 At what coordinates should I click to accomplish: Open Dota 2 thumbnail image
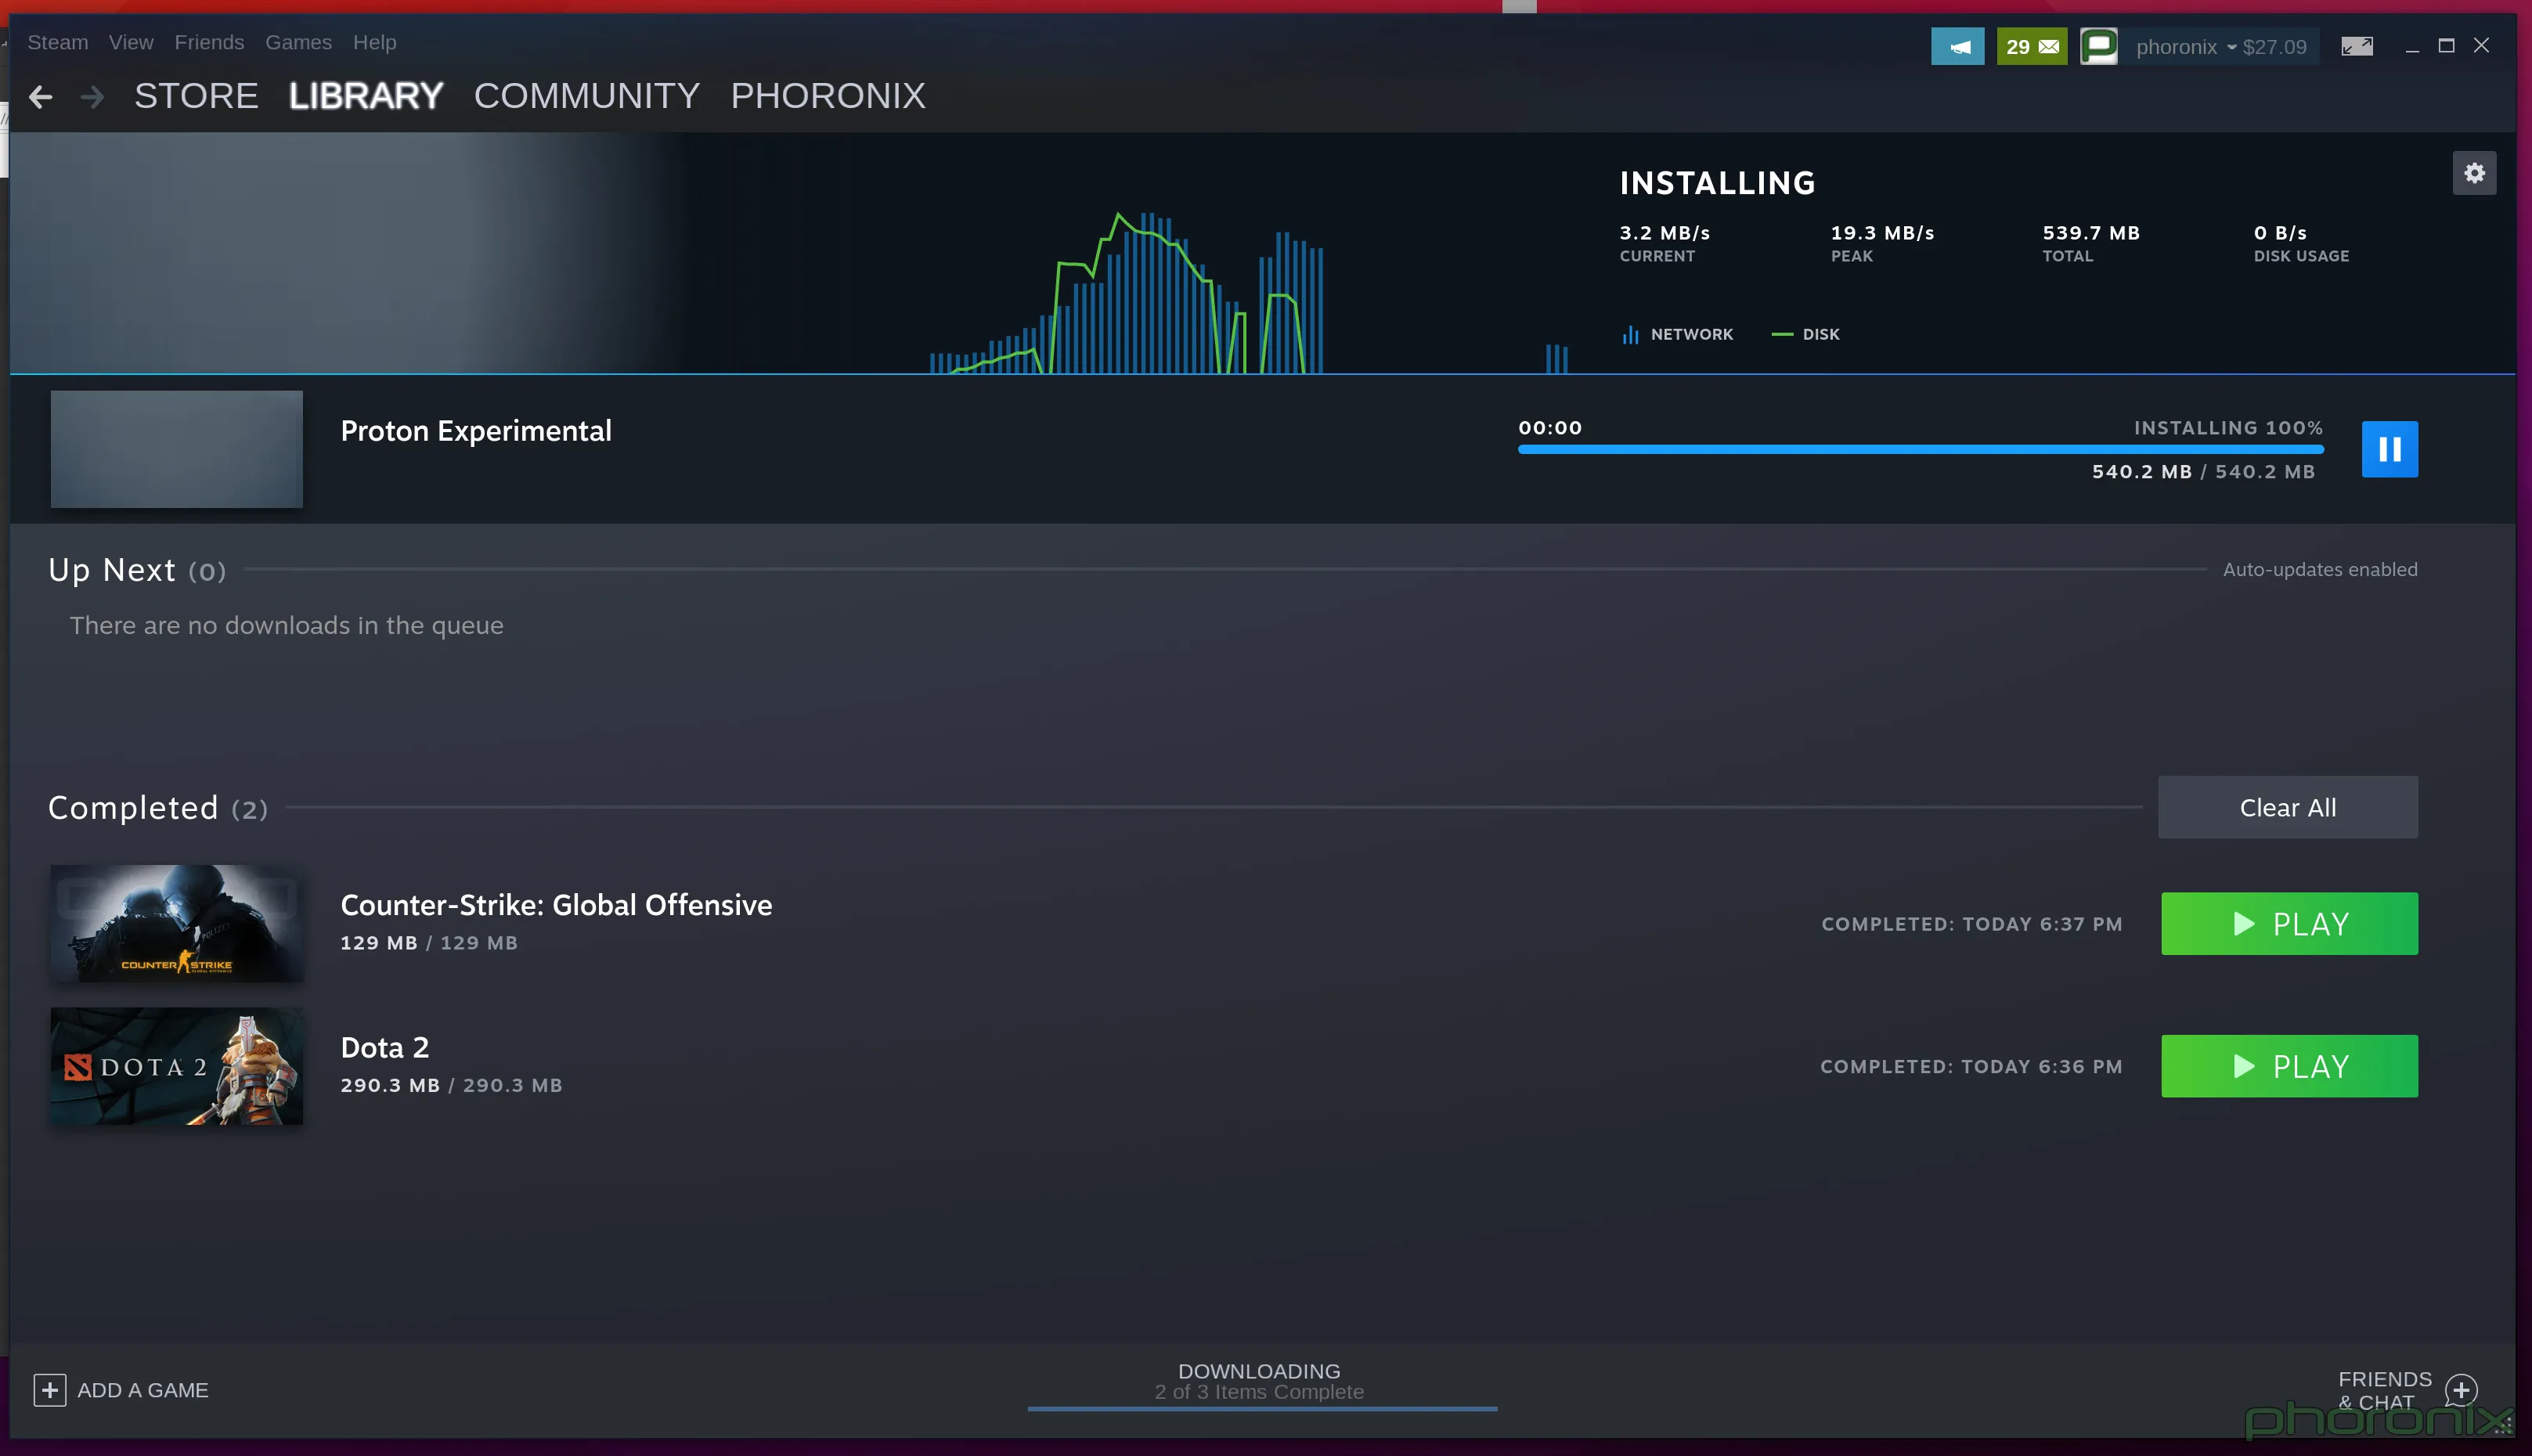[x=177, y=1066]
